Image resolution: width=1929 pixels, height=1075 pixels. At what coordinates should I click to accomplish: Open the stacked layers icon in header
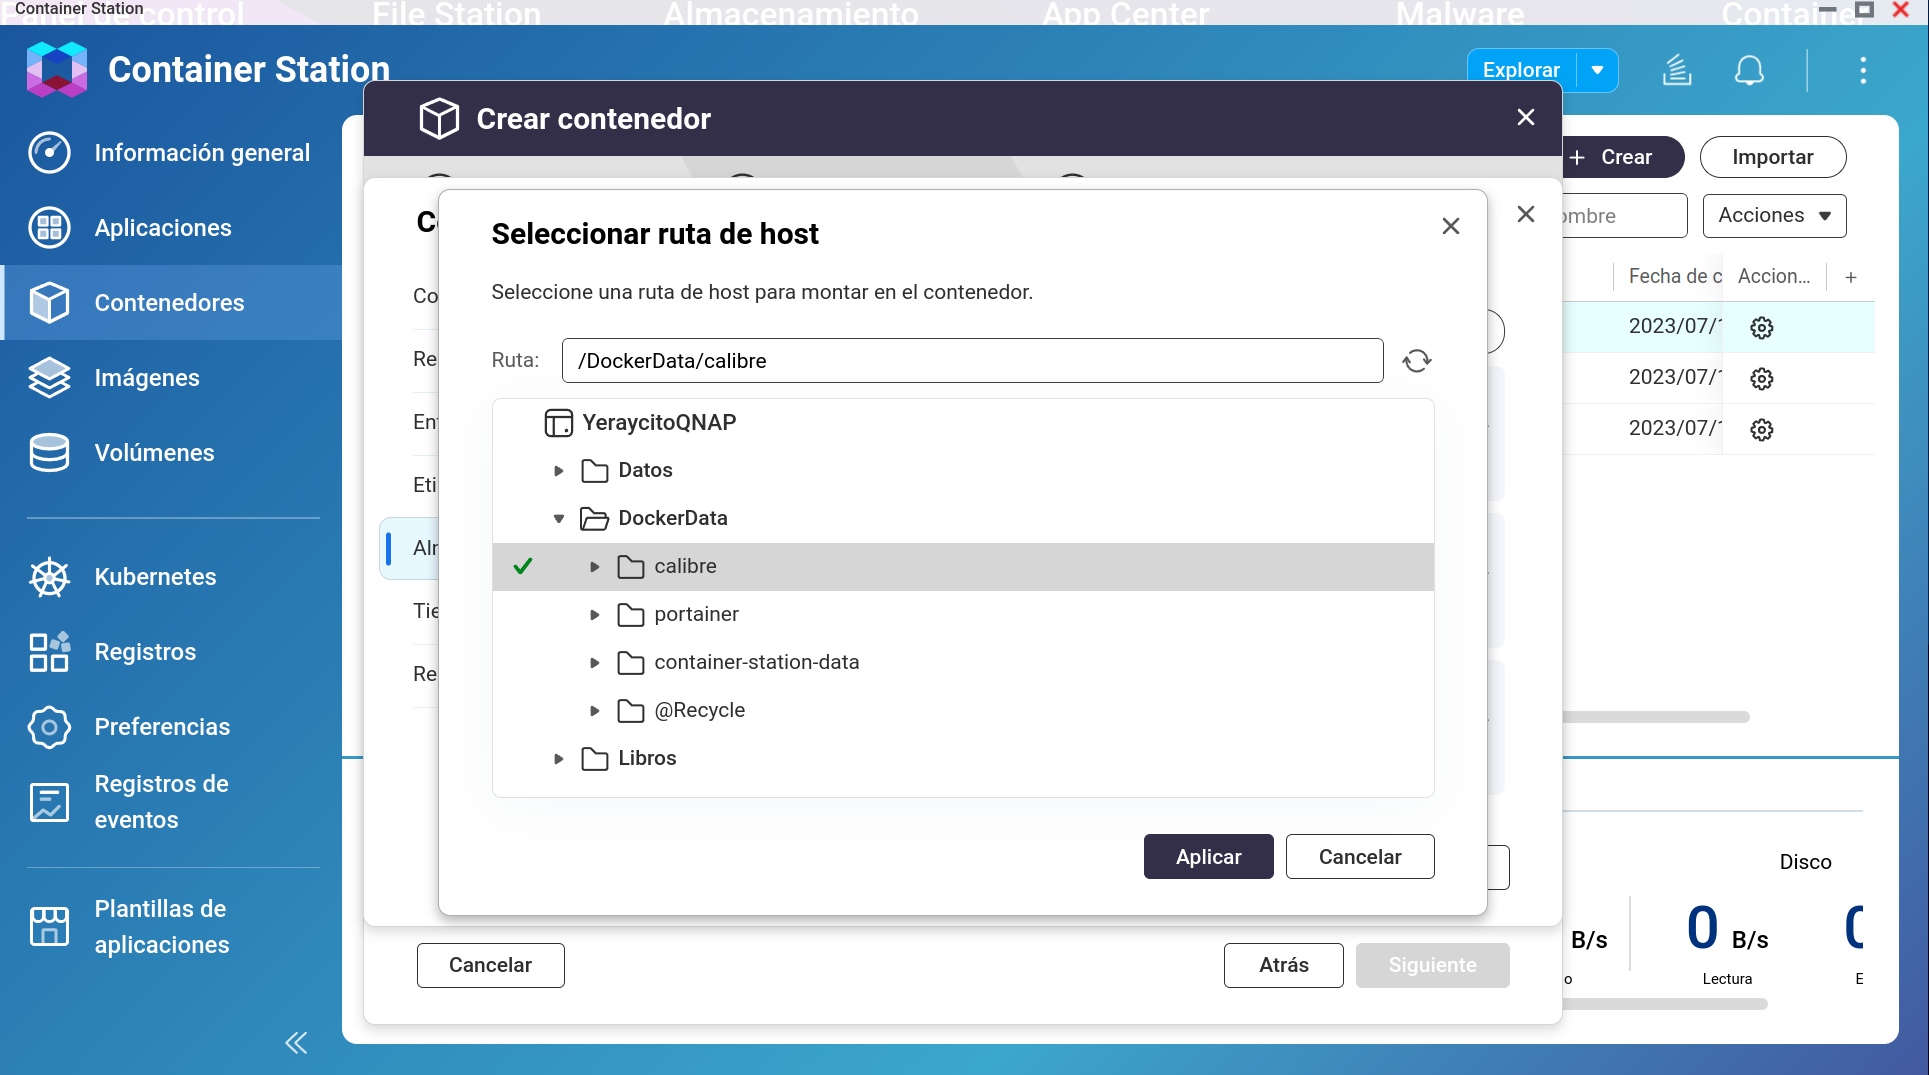tap(1677, 71)
